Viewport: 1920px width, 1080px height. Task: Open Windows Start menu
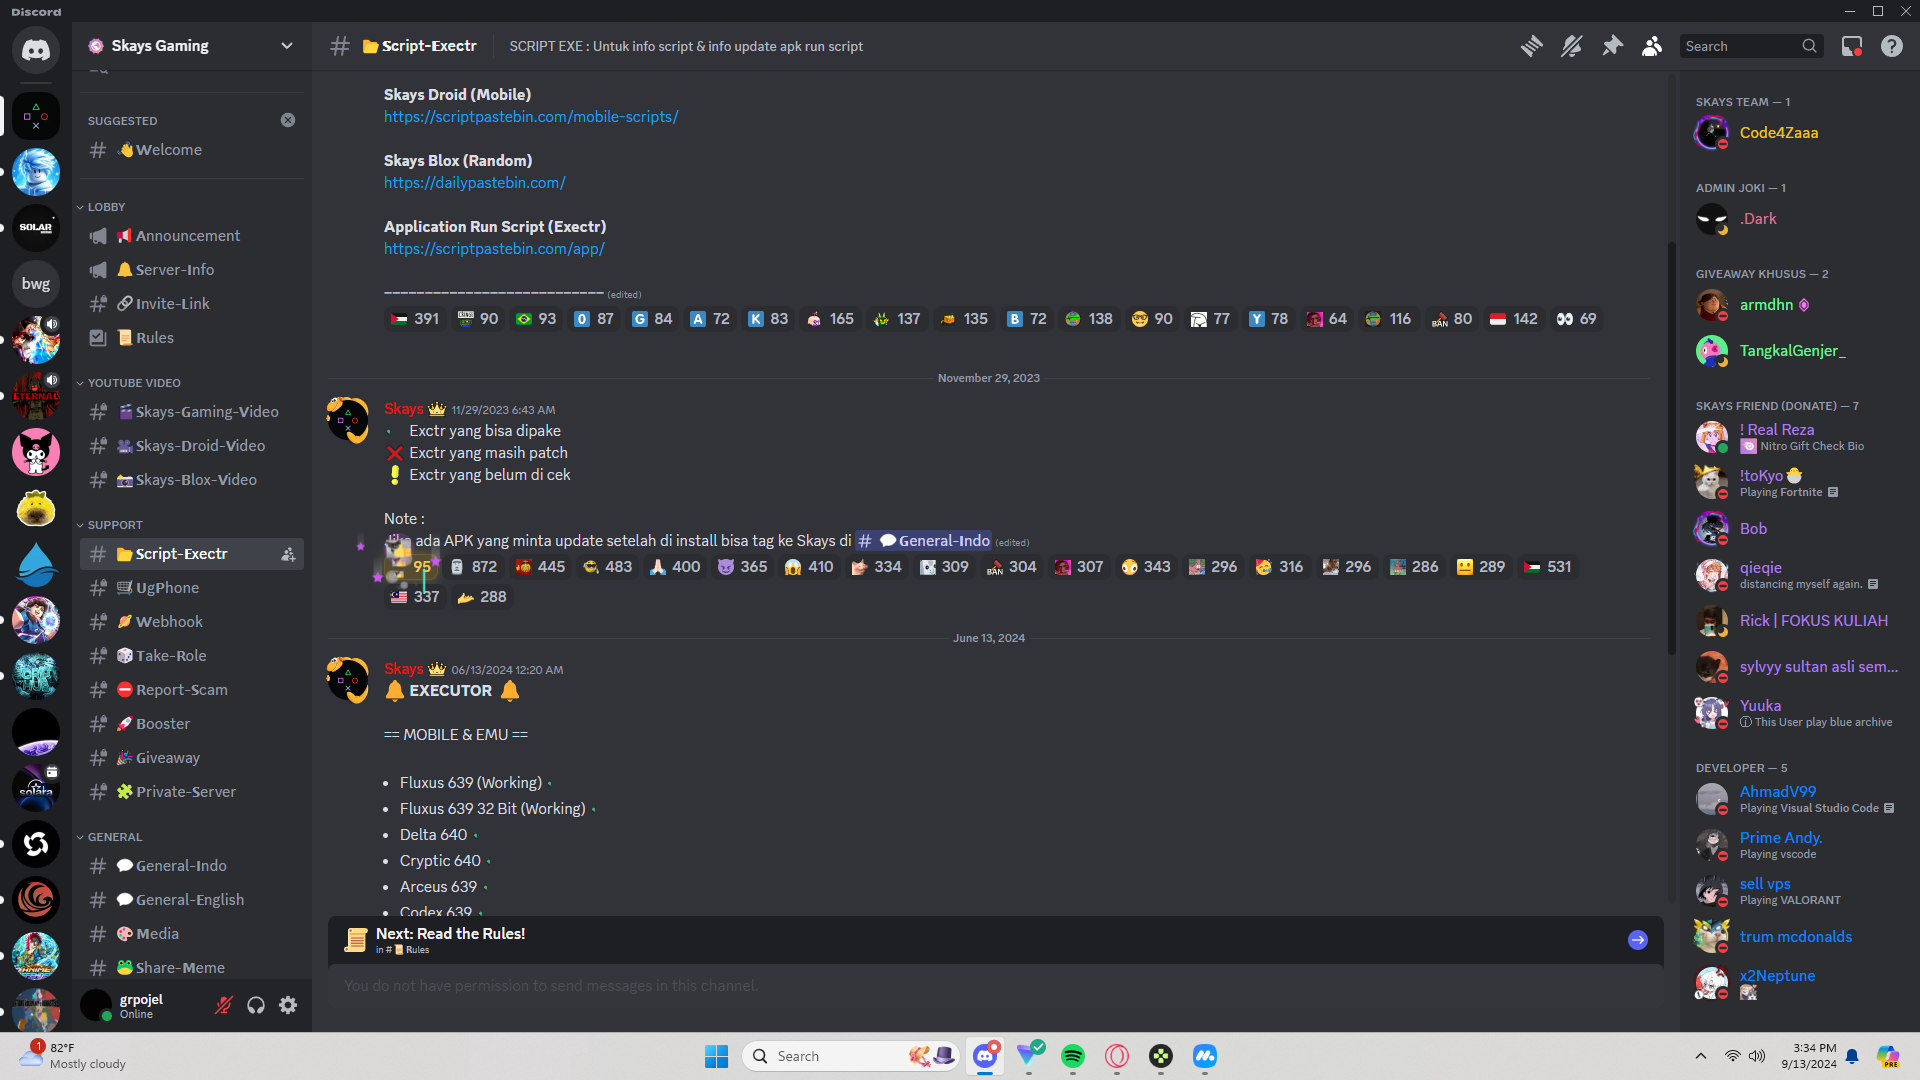pos(716,1056)
